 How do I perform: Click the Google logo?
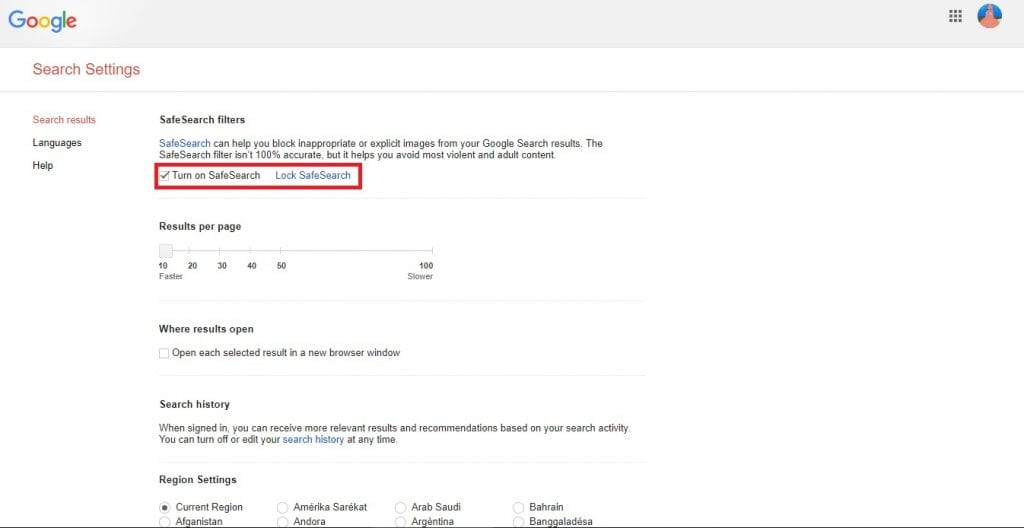click(42, 21)
